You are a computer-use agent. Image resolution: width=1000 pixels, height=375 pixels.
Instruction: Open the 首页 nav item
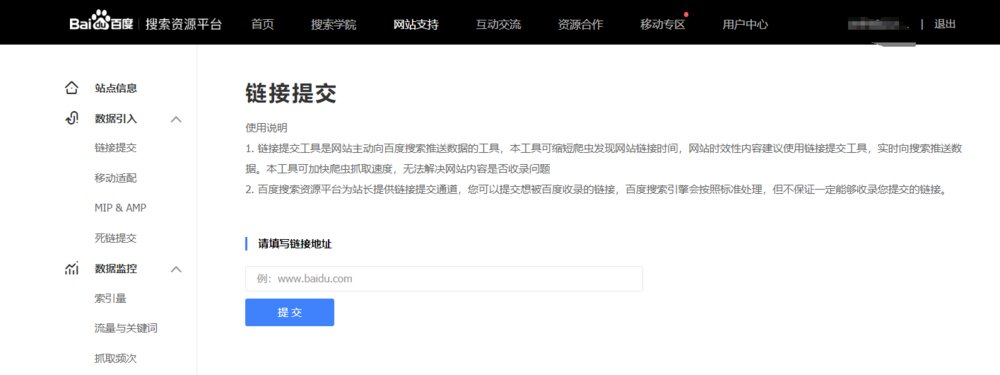pyautogui.click(x=262, y=25)
